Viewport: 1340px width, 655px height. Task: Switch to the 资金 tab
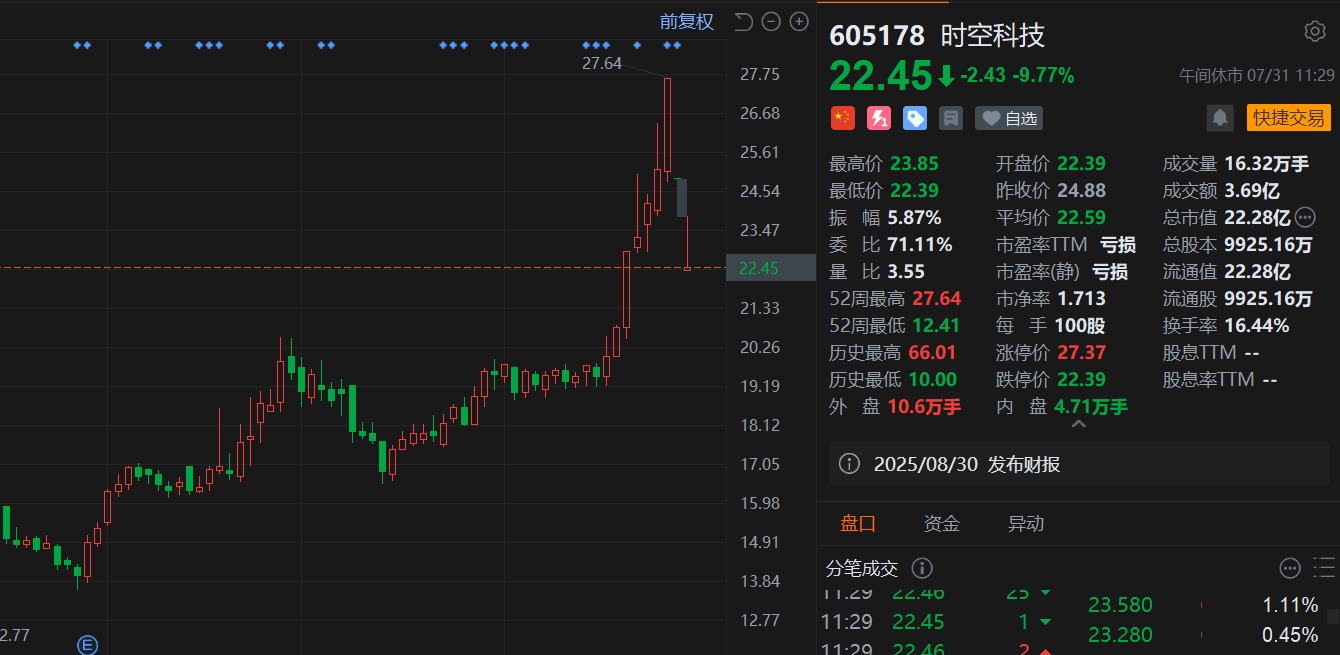click(942, 523)
